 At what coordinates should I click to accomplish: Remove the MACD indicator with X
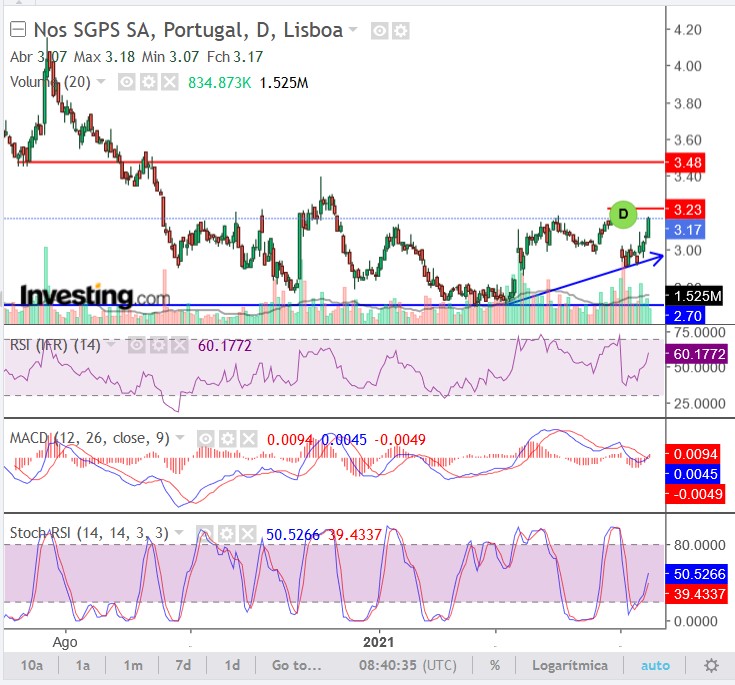[249, 439]
